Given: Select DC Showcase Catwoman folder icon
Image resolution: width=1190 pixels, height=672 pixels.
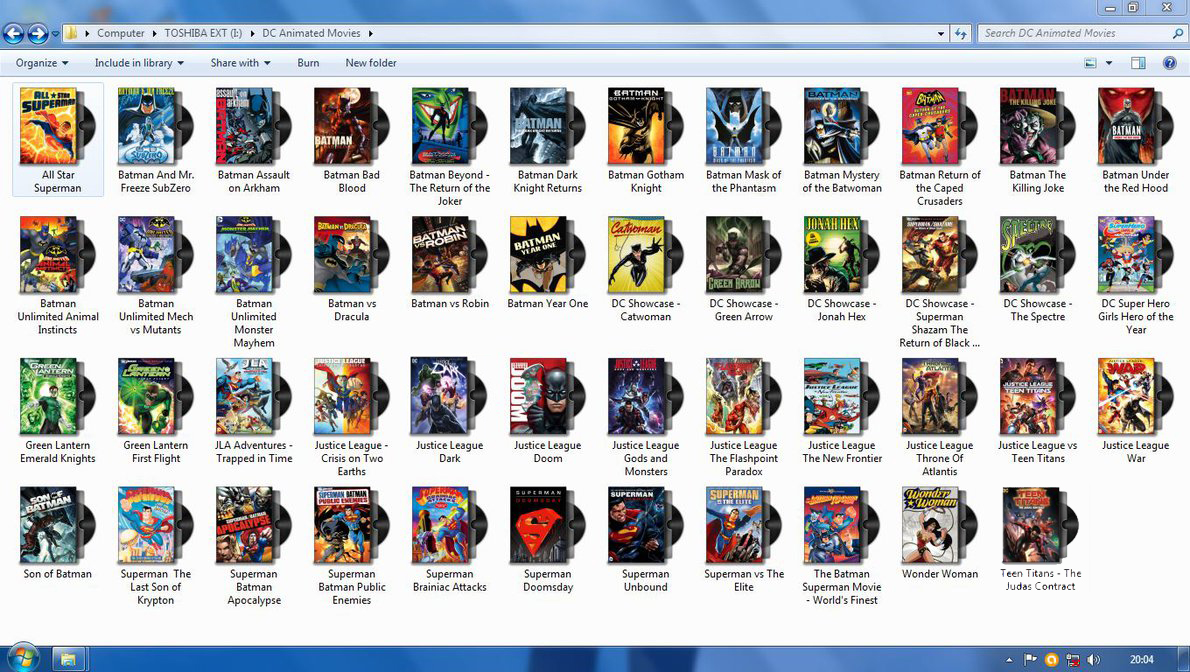Looking at the screenshot, I should (645, 255).
